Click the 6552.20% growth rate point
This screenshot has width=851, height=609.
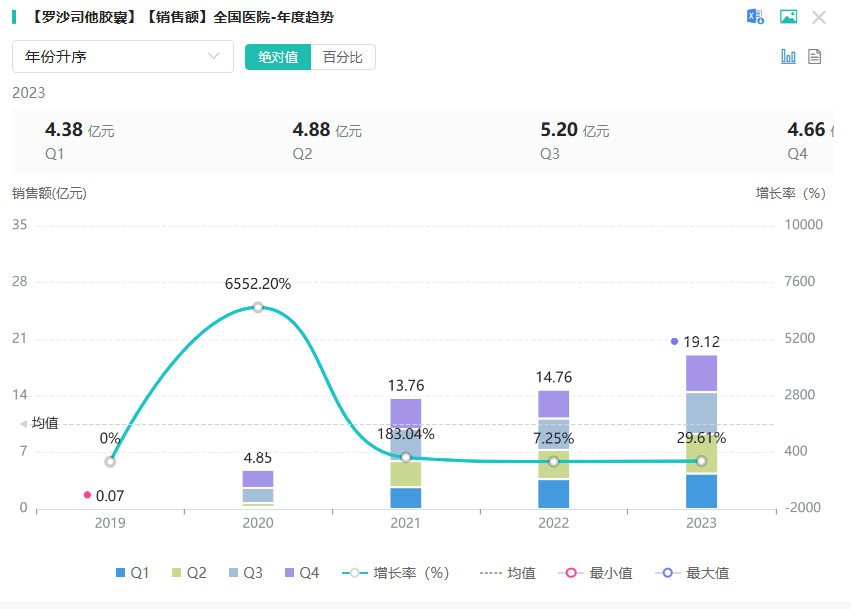258,307
